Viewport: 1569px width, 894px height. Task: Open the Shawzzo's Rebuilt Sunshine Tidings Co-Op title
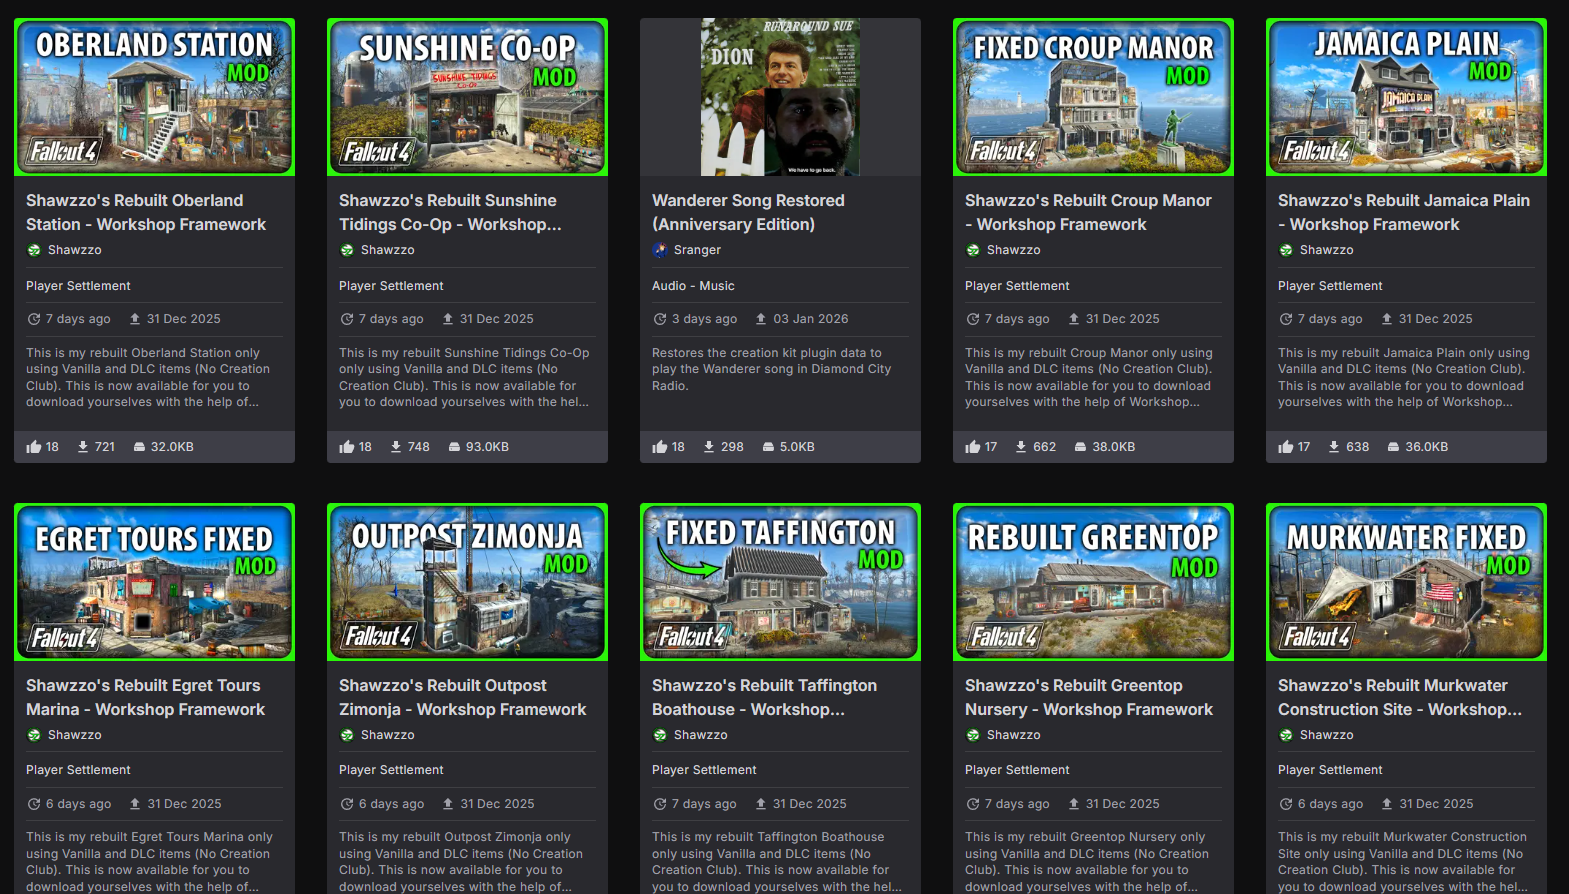(450, 213)
